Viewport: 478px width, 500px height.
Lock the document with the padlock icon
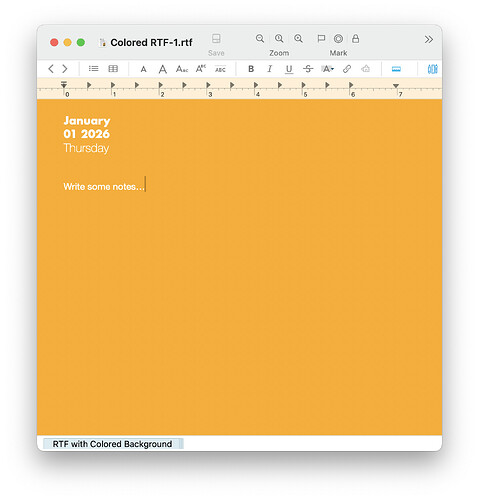356,39
